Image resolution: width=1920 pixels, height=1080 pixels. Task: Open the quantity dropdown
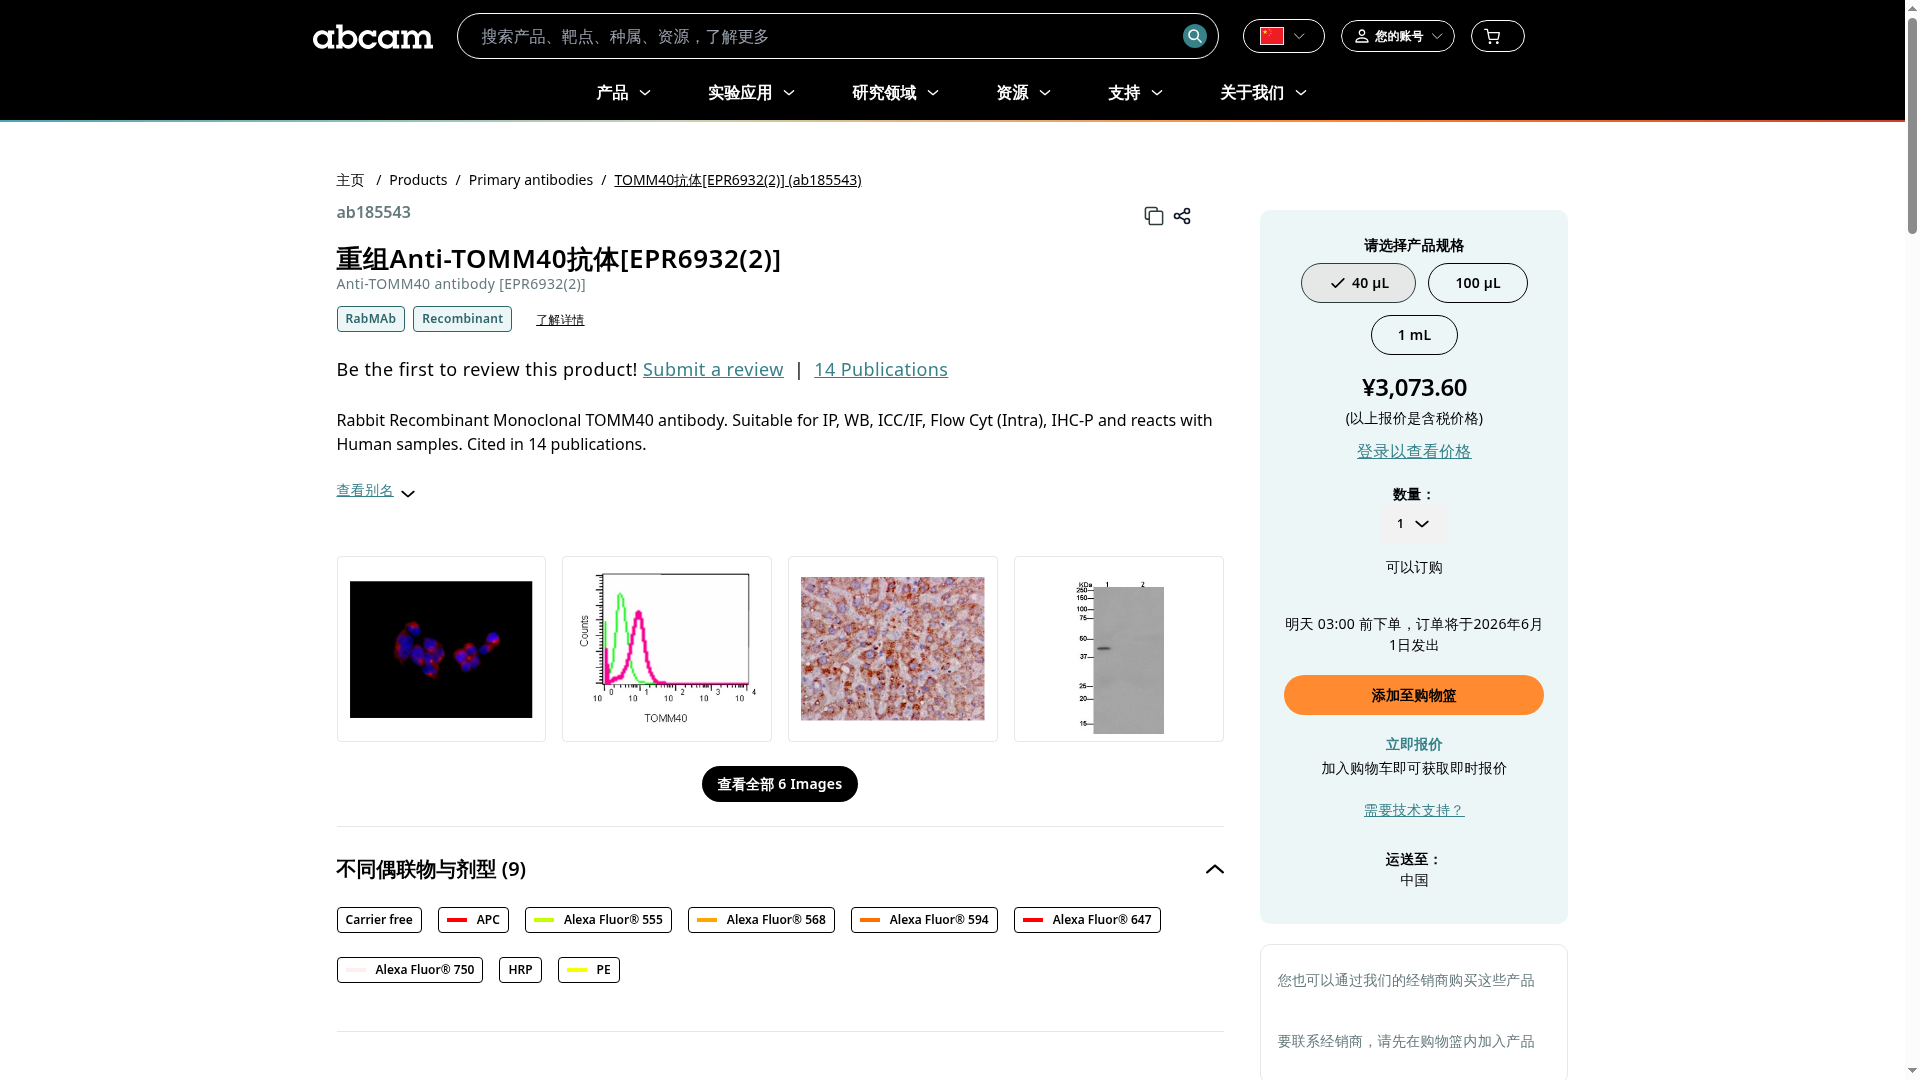pos(1413,524)
